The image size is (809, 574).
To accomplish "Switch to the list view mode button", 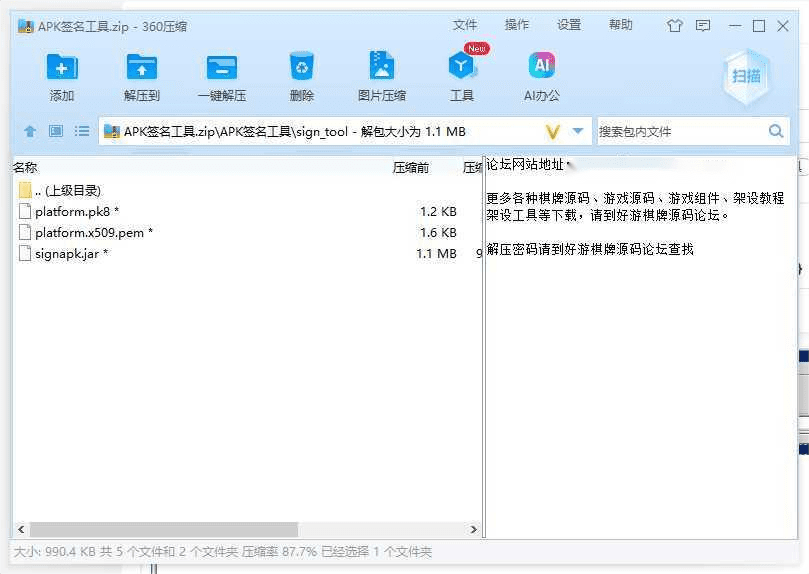I will 82,131.
